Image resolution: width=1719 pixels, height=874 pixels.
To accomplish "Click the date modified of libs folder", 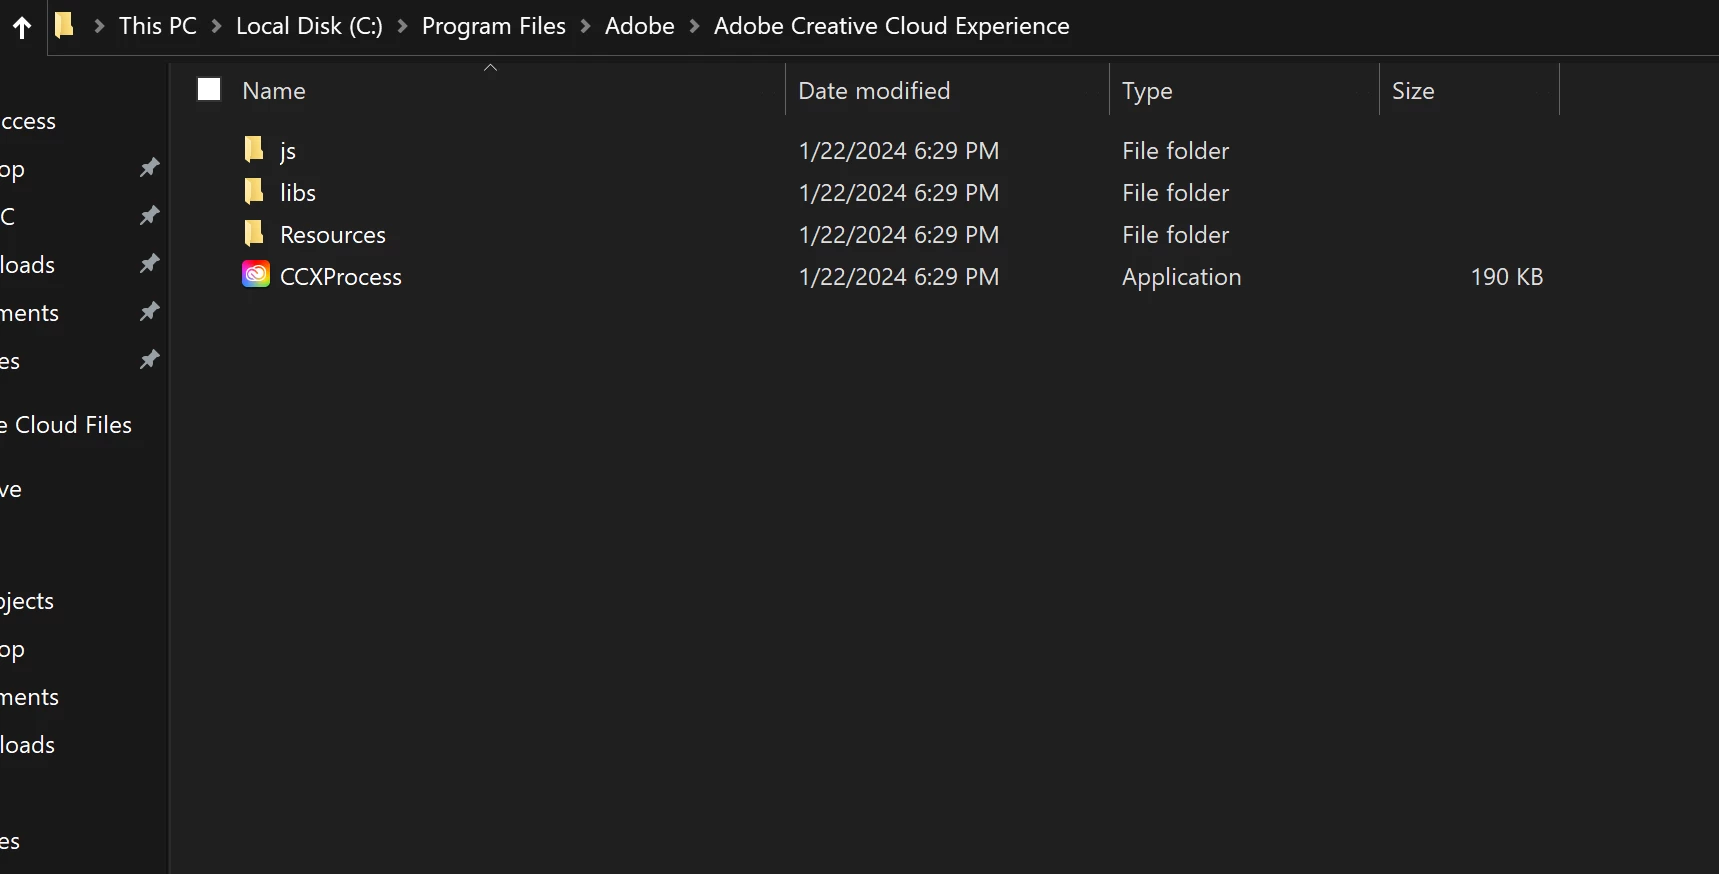I will click(x=899, y=193).
